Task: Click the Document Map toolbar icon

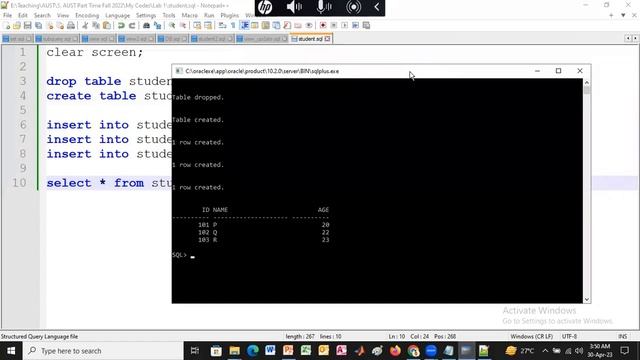Action: point(265,25)
